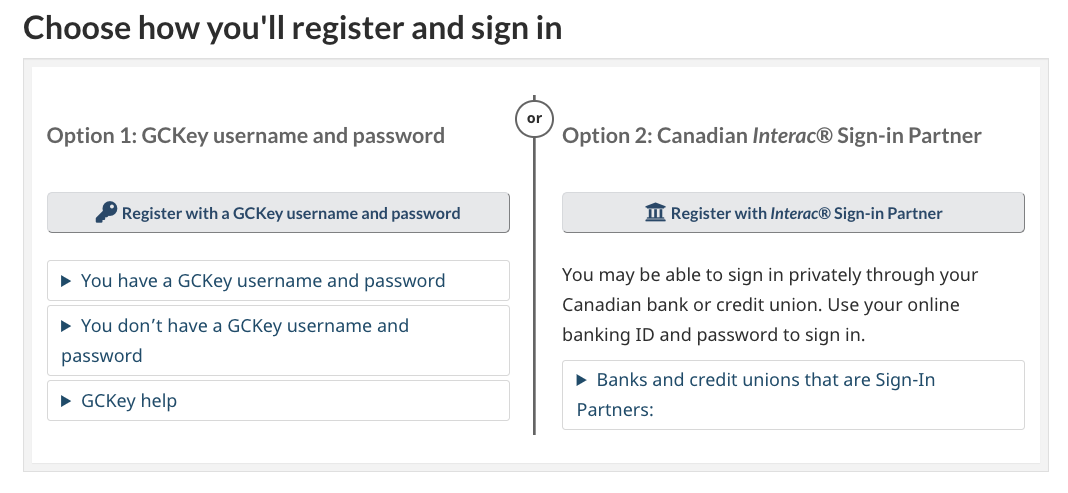Click the bank building icon on Interac button
This screenshot has height=493, width=1068.
point(655,212)
